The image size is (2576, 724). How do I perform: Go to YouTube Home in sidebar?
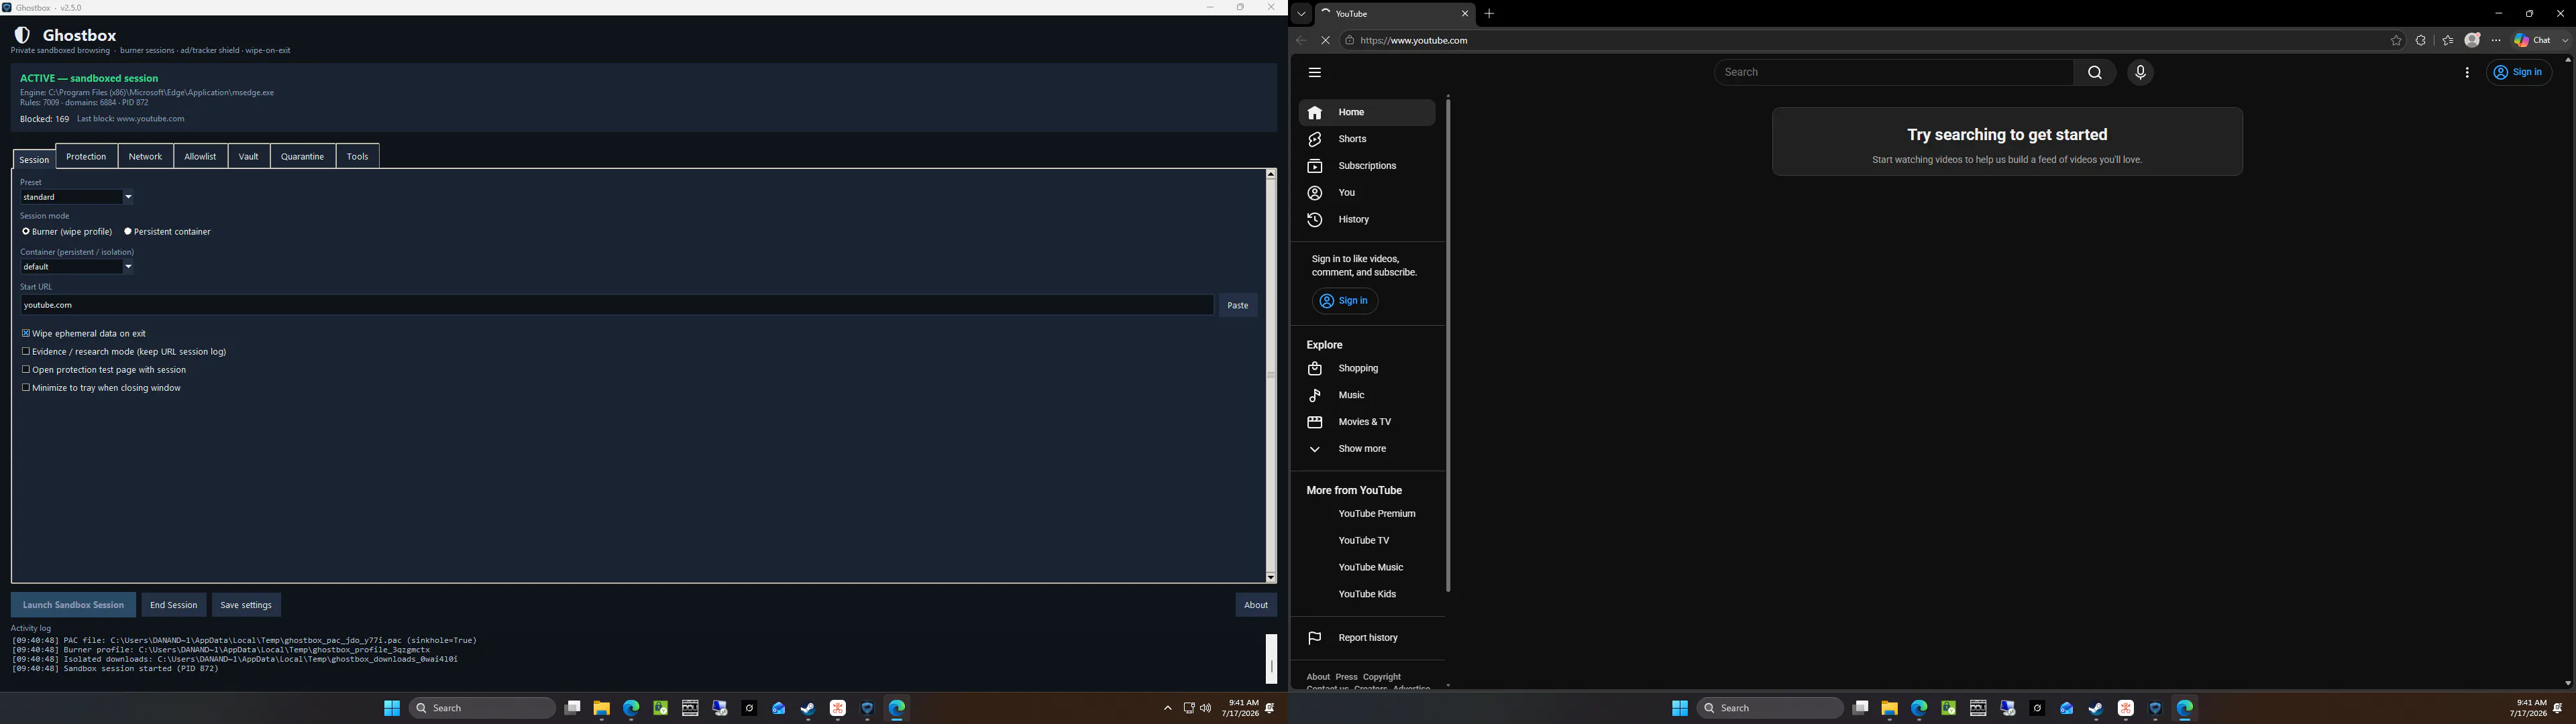point(1367,113)
